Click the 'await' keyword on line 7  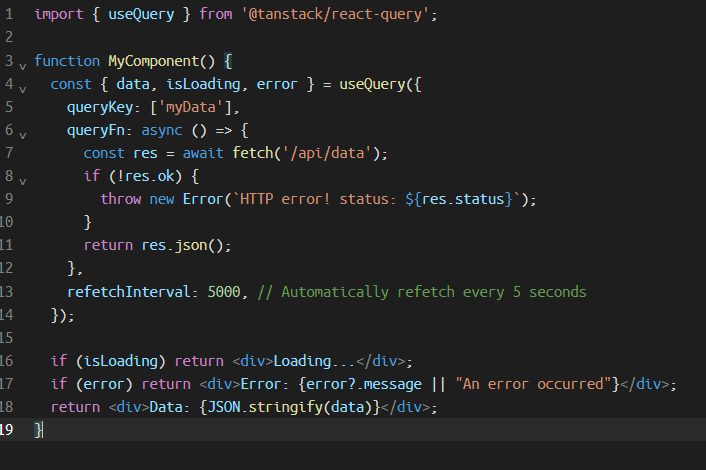(203, 153)
